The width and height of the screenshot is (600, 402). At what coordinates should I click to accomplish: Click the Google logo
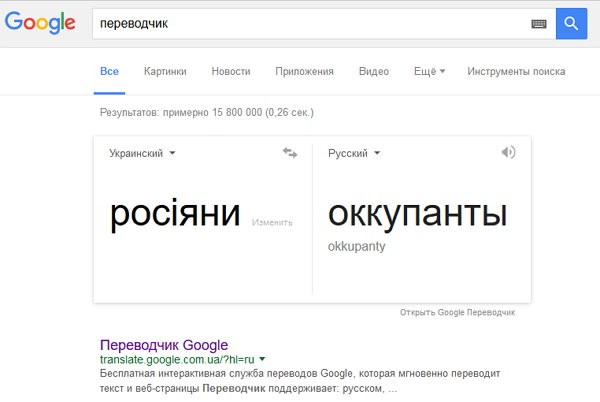(x=40, y=23)
